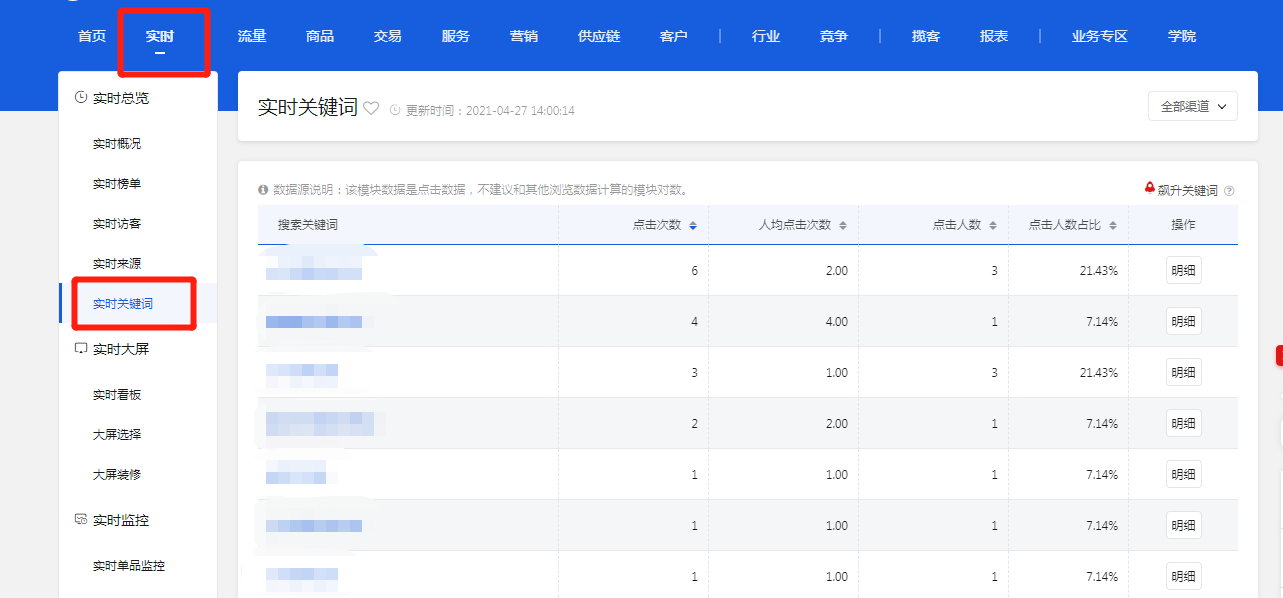The height and width of the screenshot is (598, 1283).
Task: Select 实时访客 in the sidebar
Action: 117,224
